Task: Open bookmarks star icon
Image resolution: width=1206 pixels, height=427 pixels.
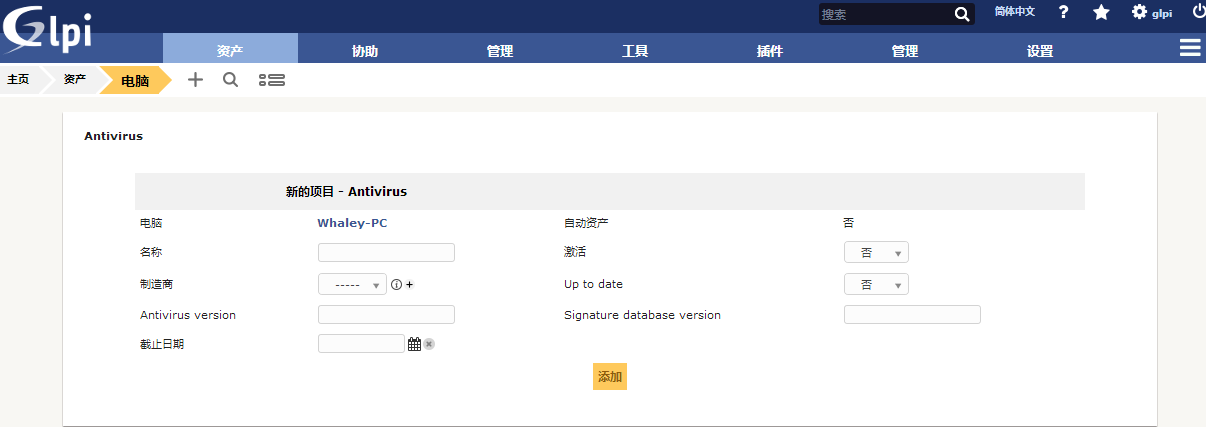Action: point(1101,12)
